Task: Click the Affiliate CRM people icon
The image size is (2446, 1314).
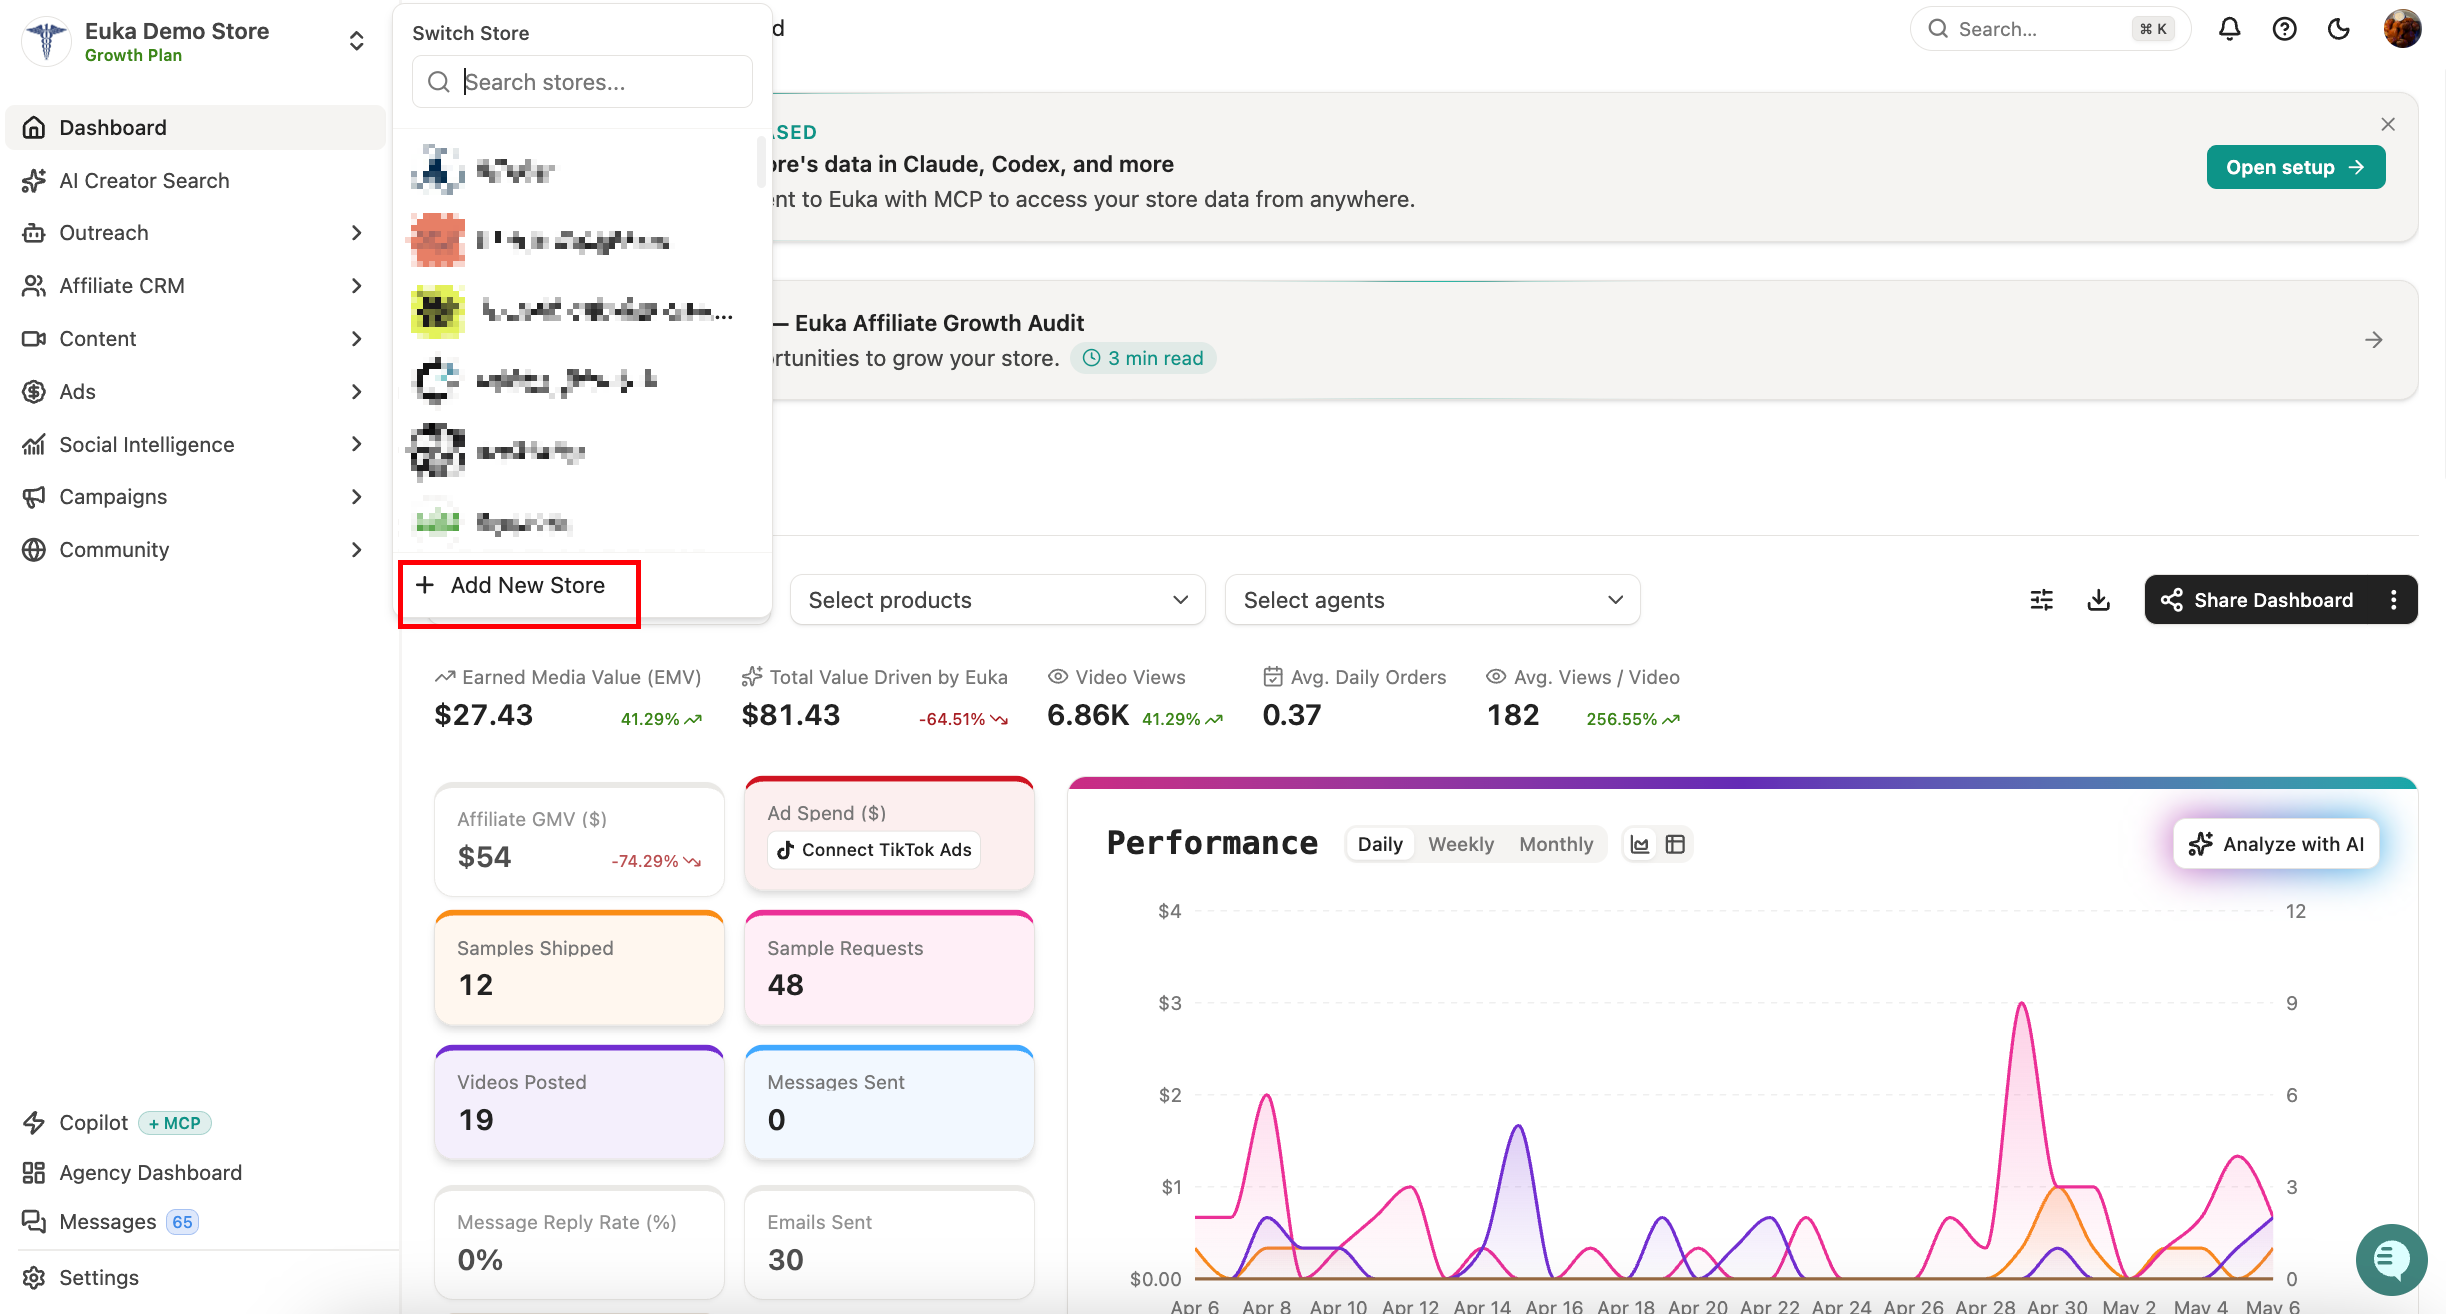Action: (x=34, y=286)
